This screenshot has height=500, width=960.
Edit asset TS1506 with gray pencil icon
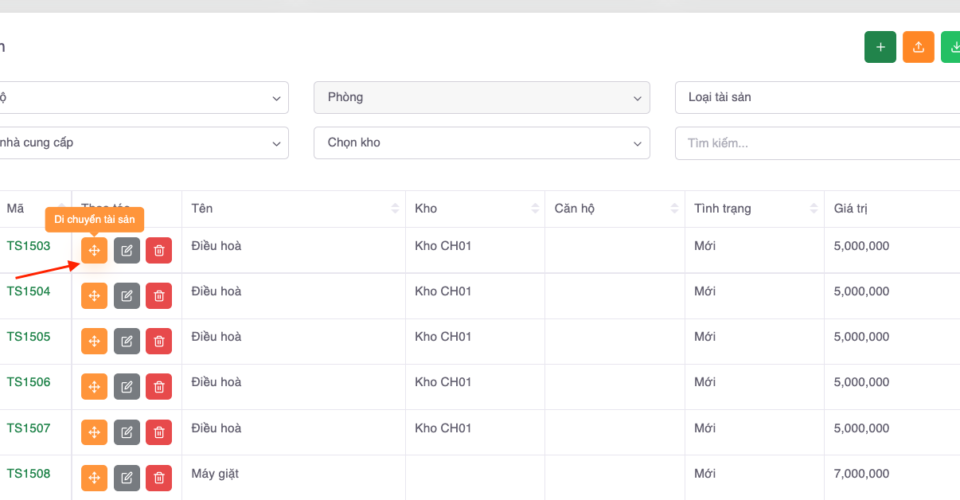[126, 386]
